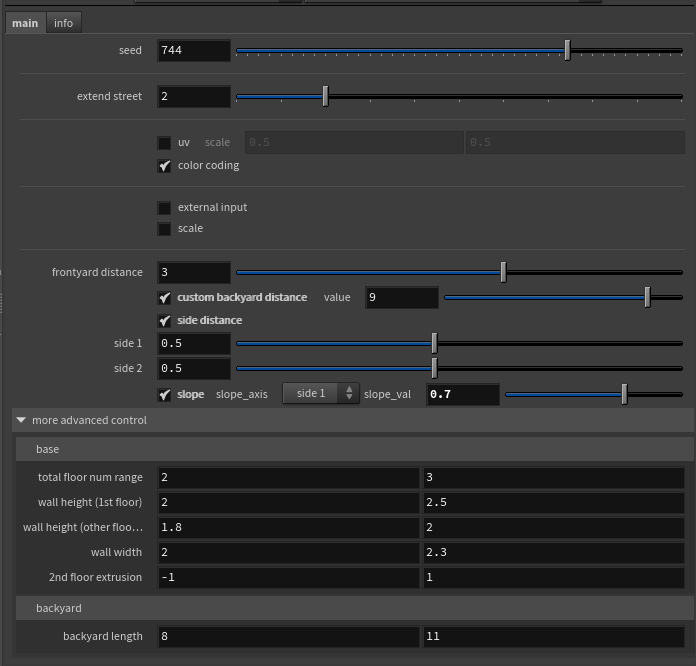Viewport: 696px width, 666px height.
Task: Open the slope_axis dropdown
Action: (x=321, y=393)
